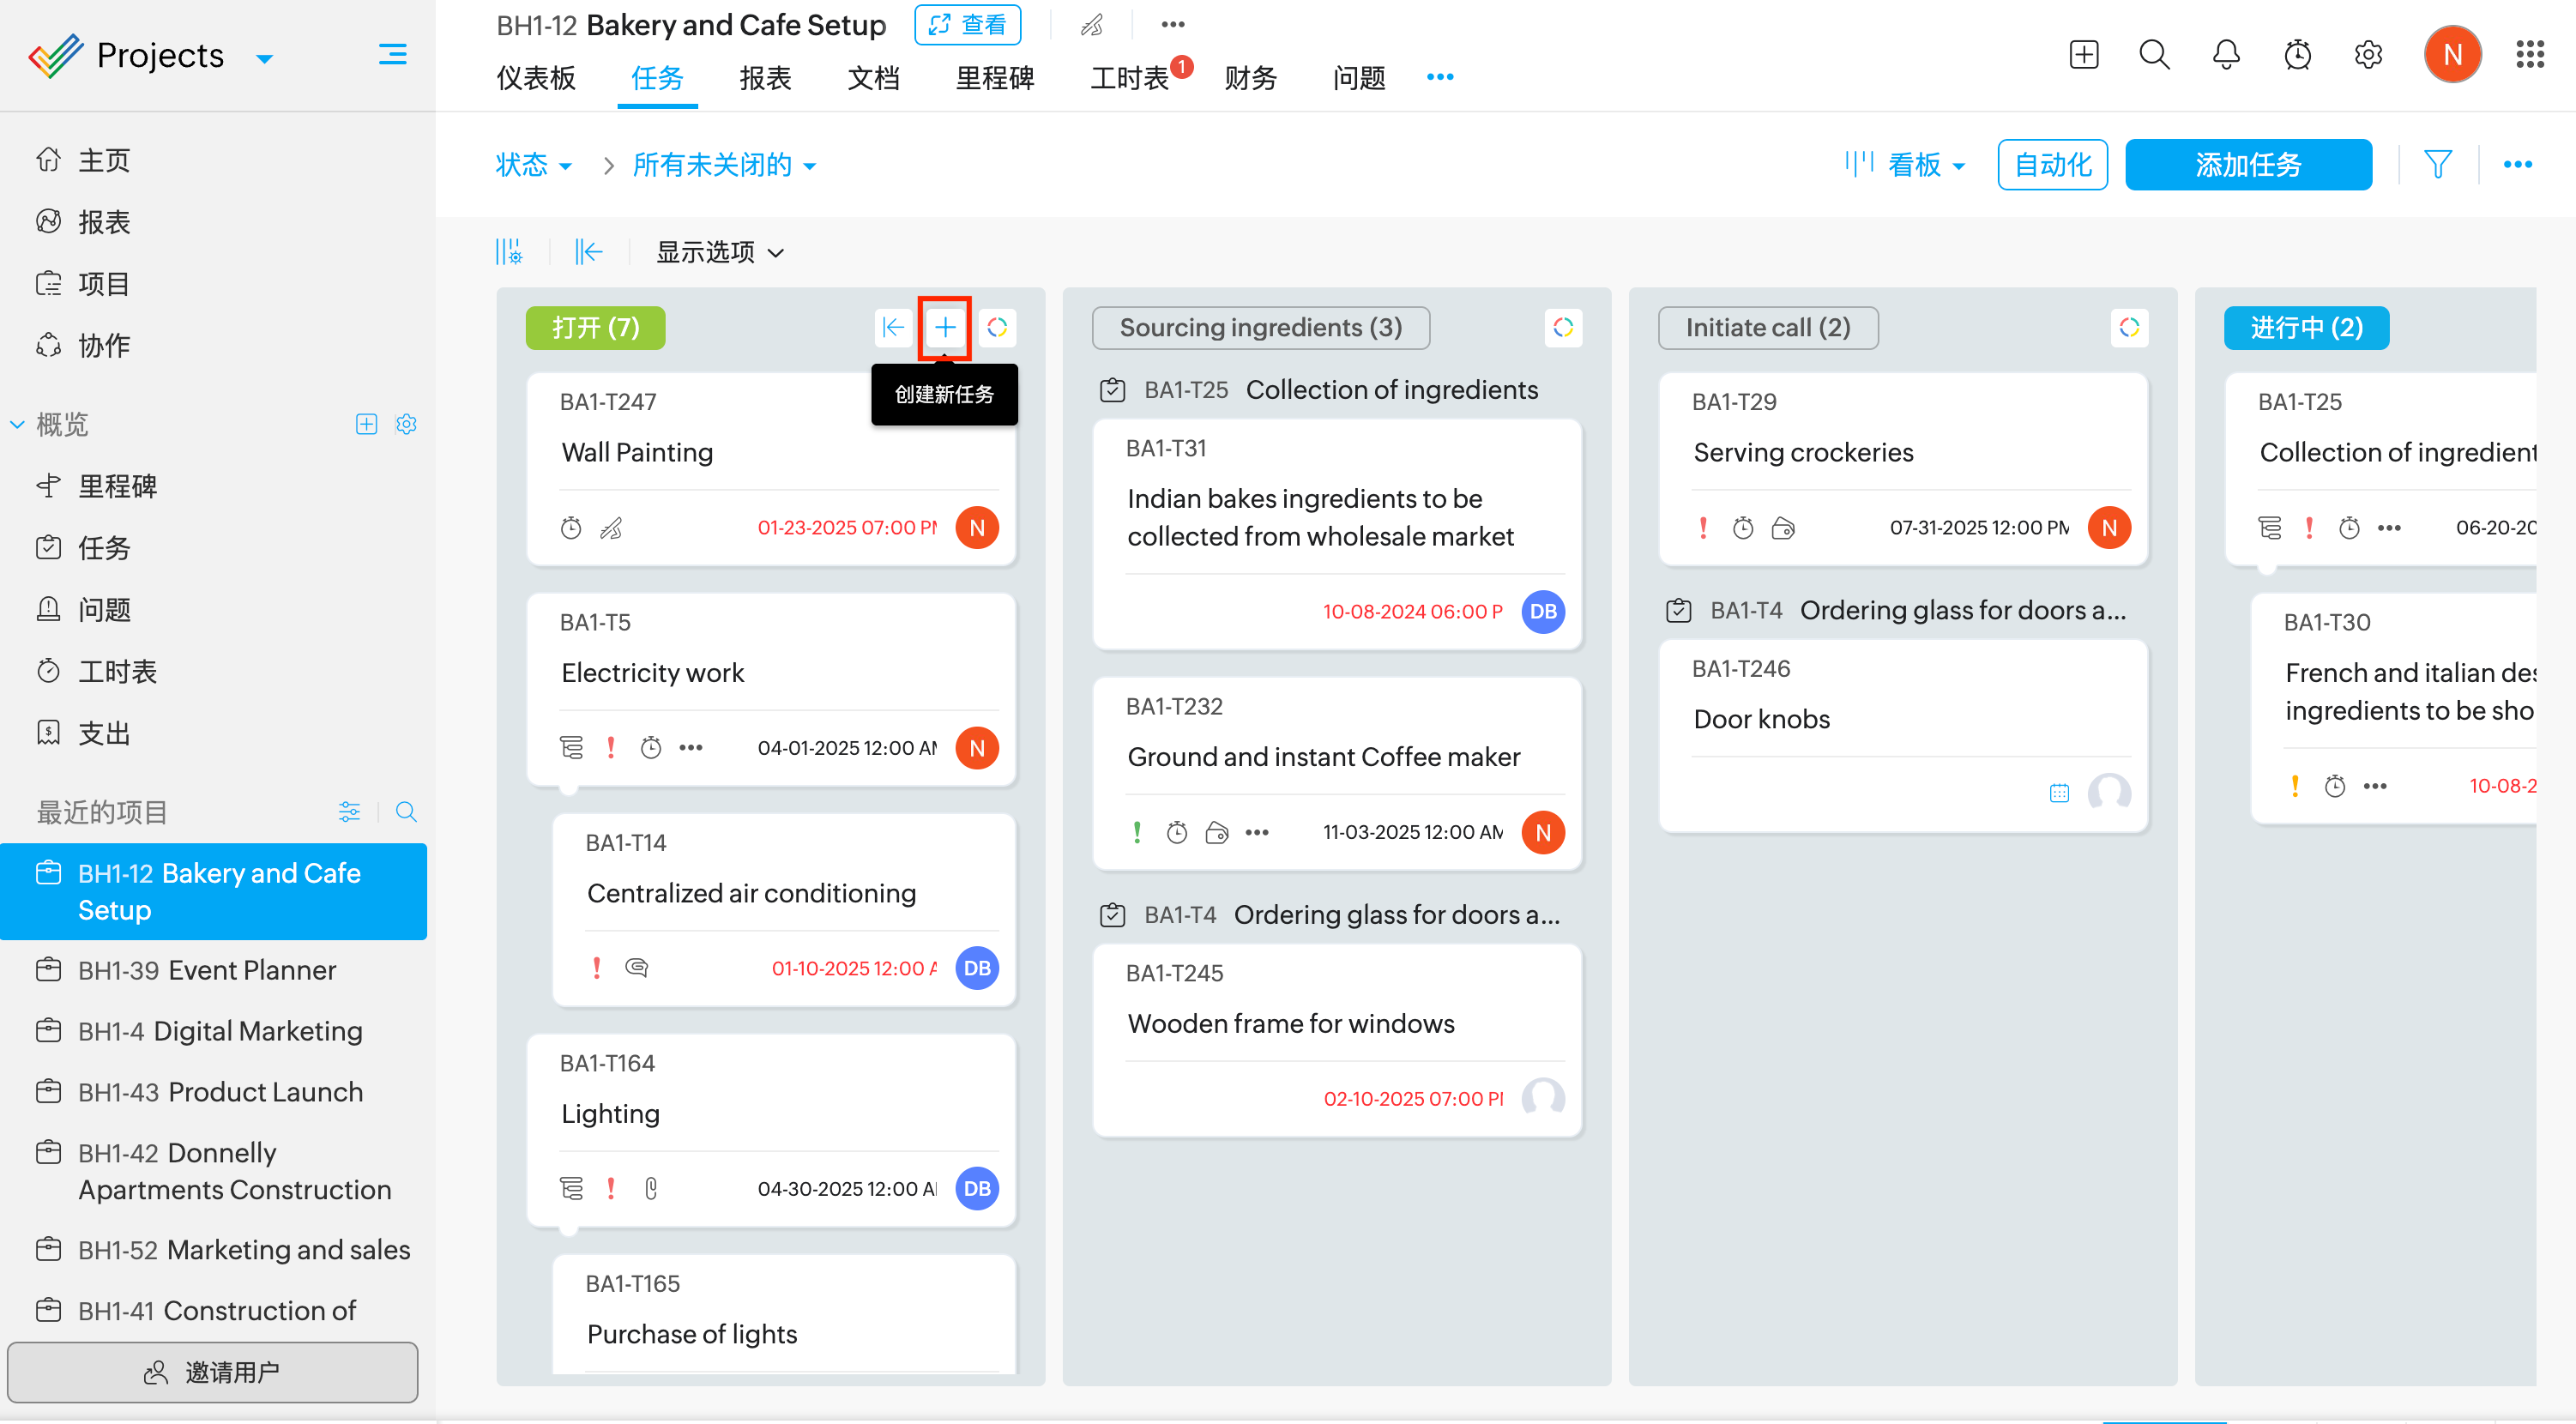The width and height of the screenshot is (2576, 1424).
Task: Switch to the 里程碑 tab
Action: click(x=994, y=78)
